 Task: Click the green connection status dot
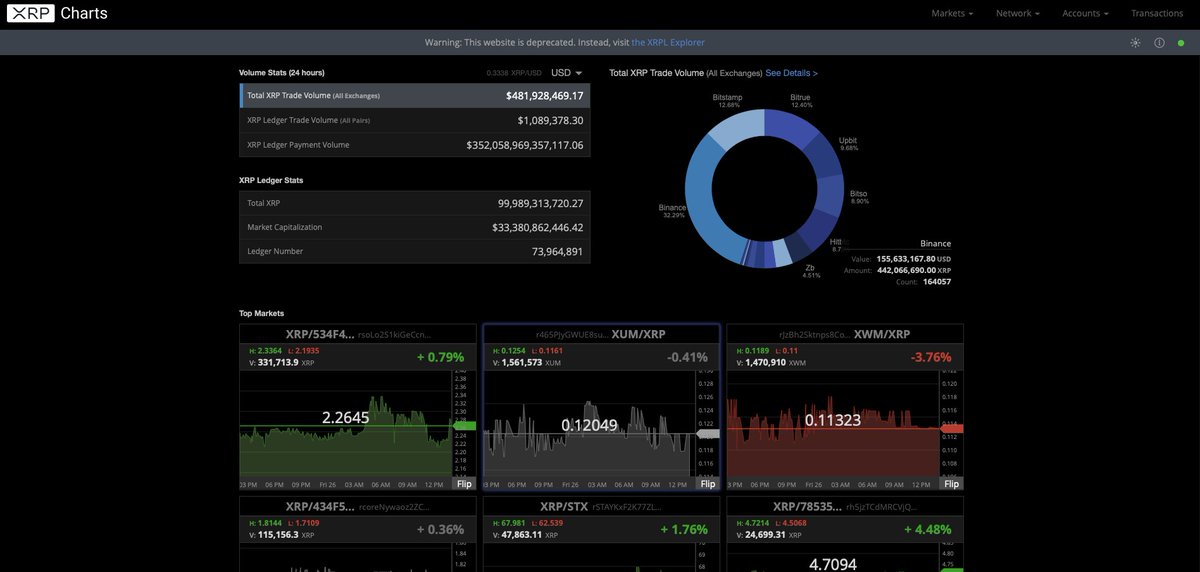coord(1182,42)
